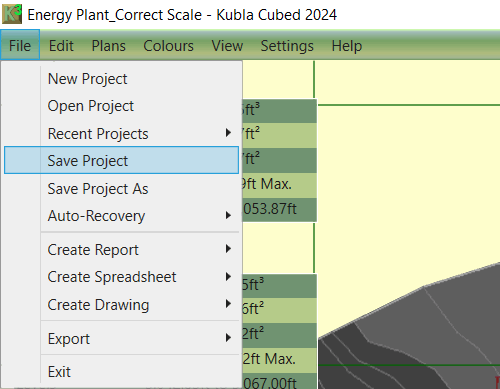Click Save Project in the menu
Screen dimensions: 500x389
[x=121, y=160]
